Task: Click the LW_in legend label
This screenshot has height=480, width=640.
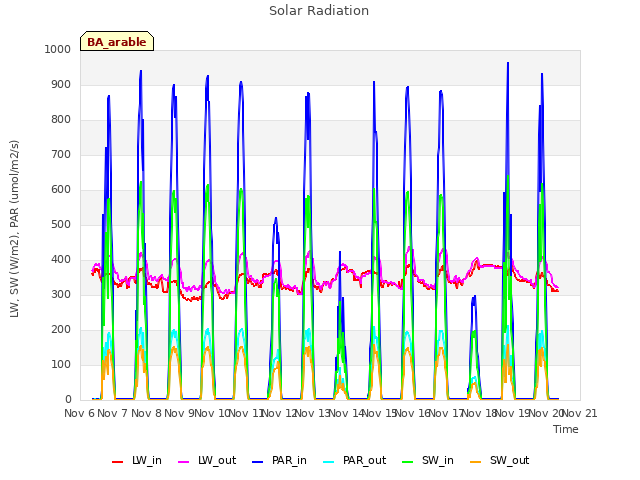Action: [147, 461]
